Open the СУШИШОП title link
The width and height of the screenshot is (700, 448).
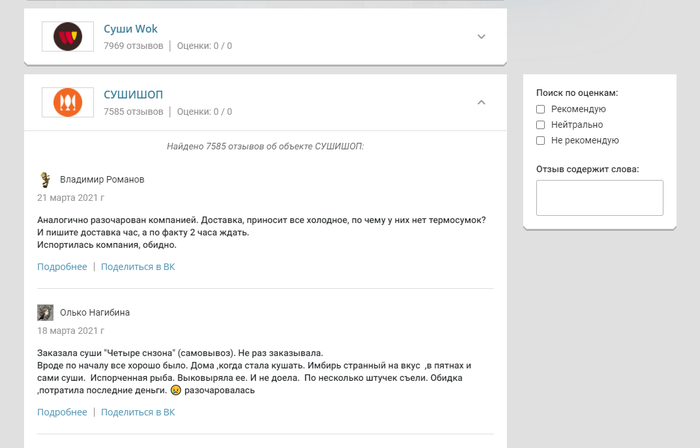coord(133,95)
